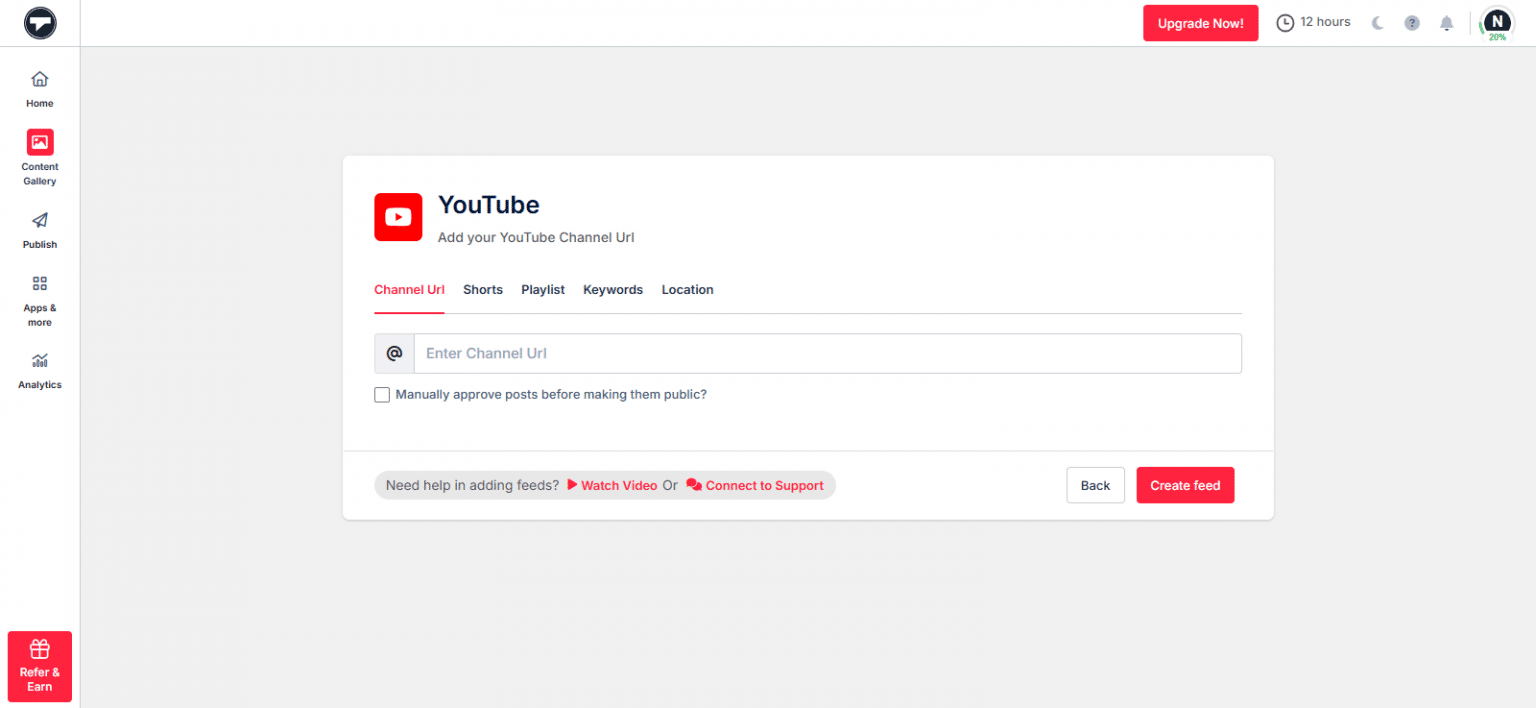Click the @ symbol beside the URL field
Screen dimensions: 1536x708
(x=393, y=353)
